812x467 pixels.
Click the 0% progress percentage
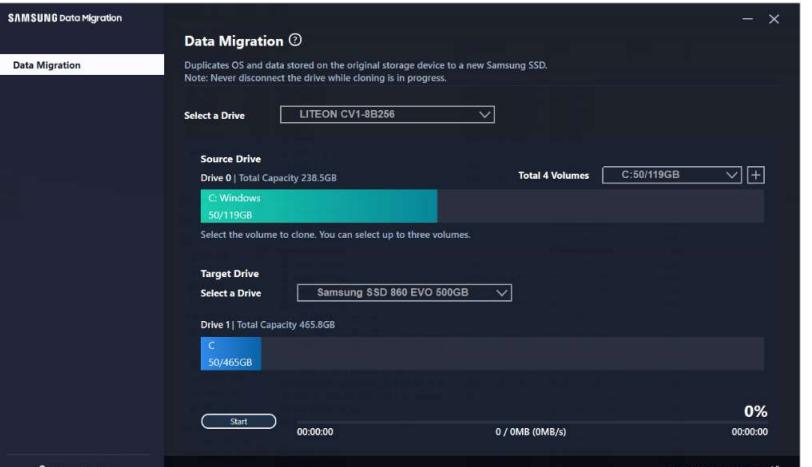pyautogui.click(x=756, y=411)
